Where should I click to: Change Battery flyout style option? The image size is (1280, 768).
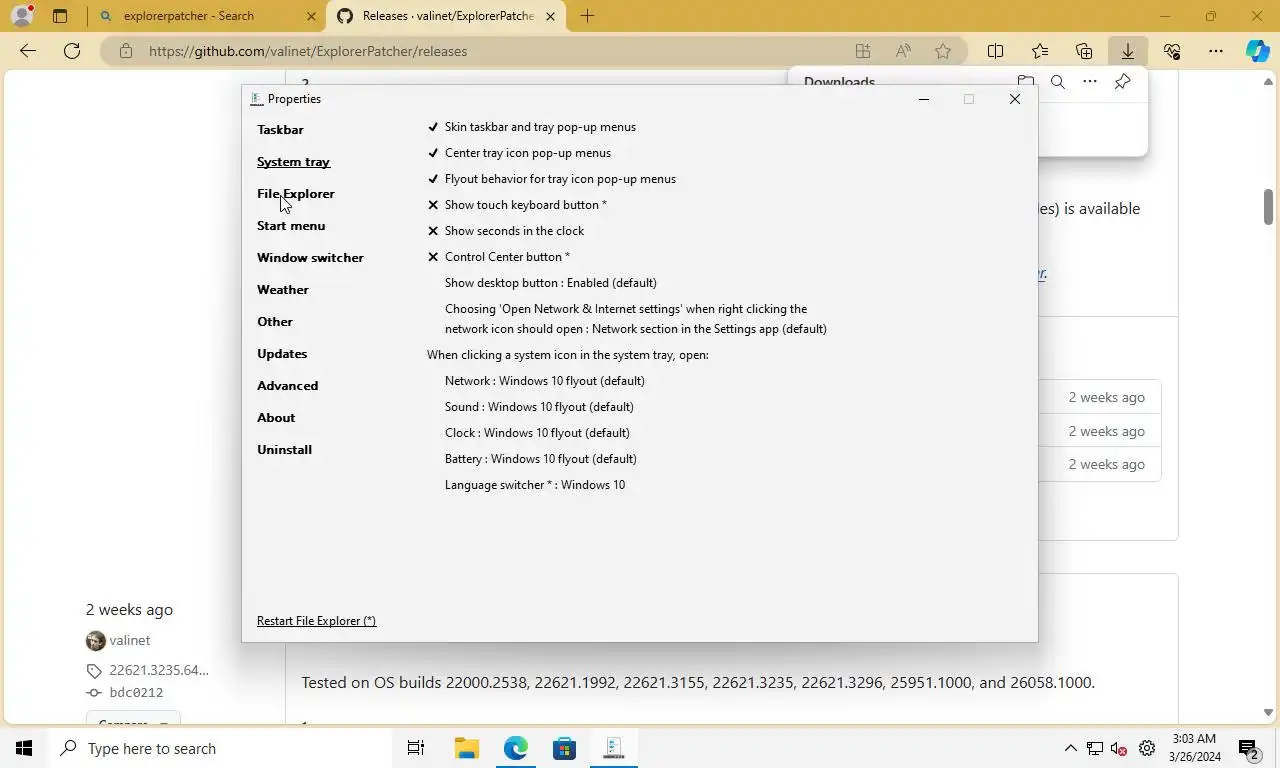[x=541, y=459]
